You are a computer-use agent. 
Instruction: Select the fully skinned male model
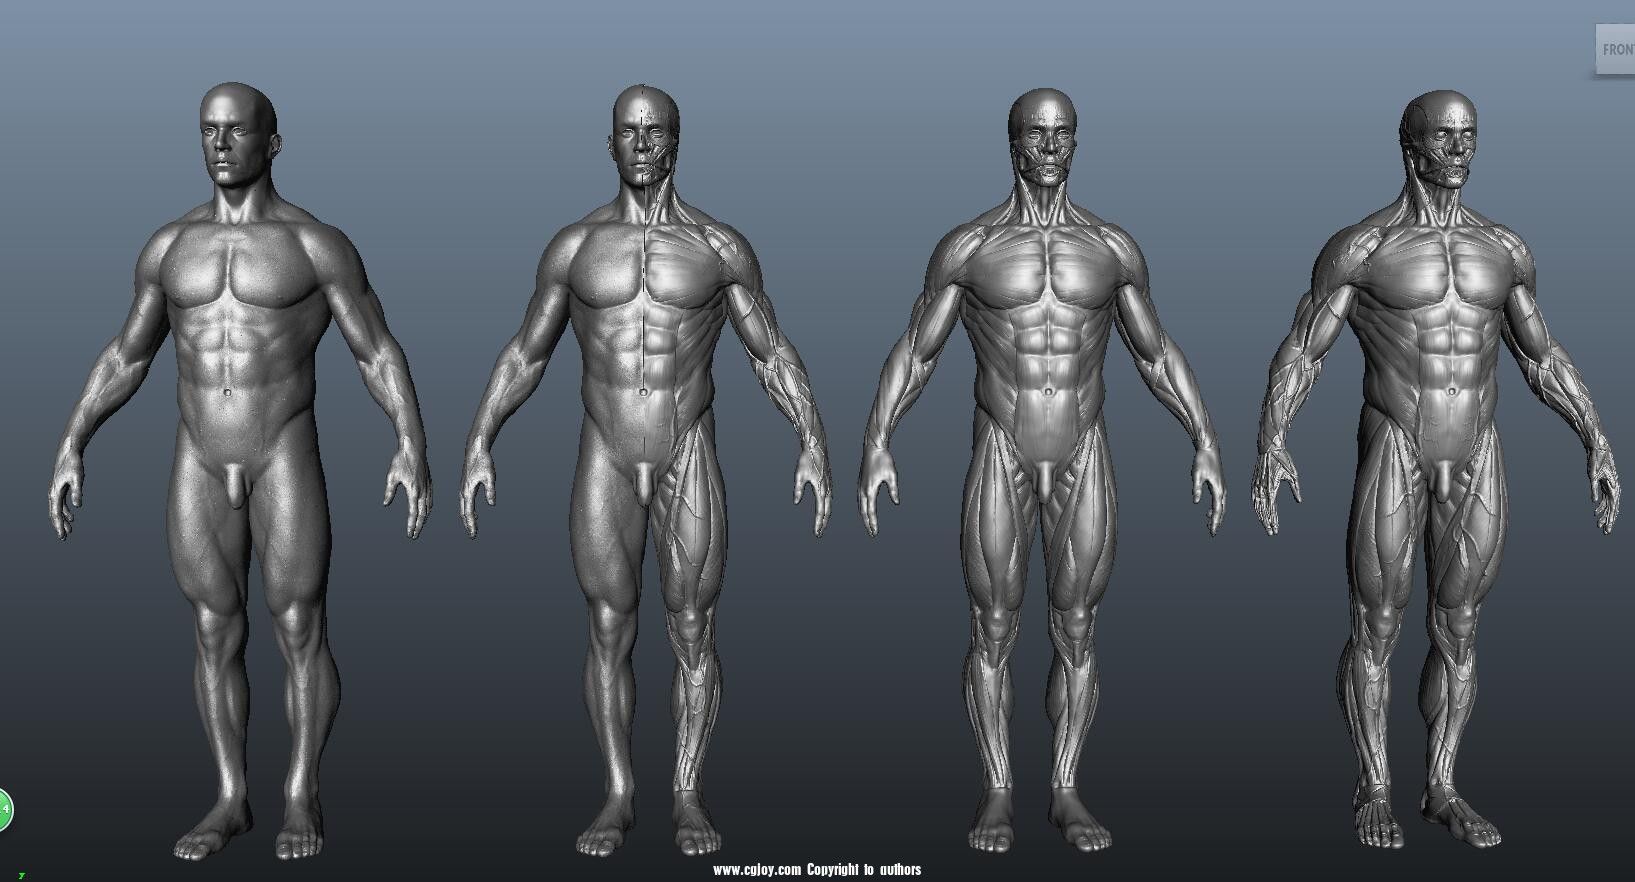[240, 472]
